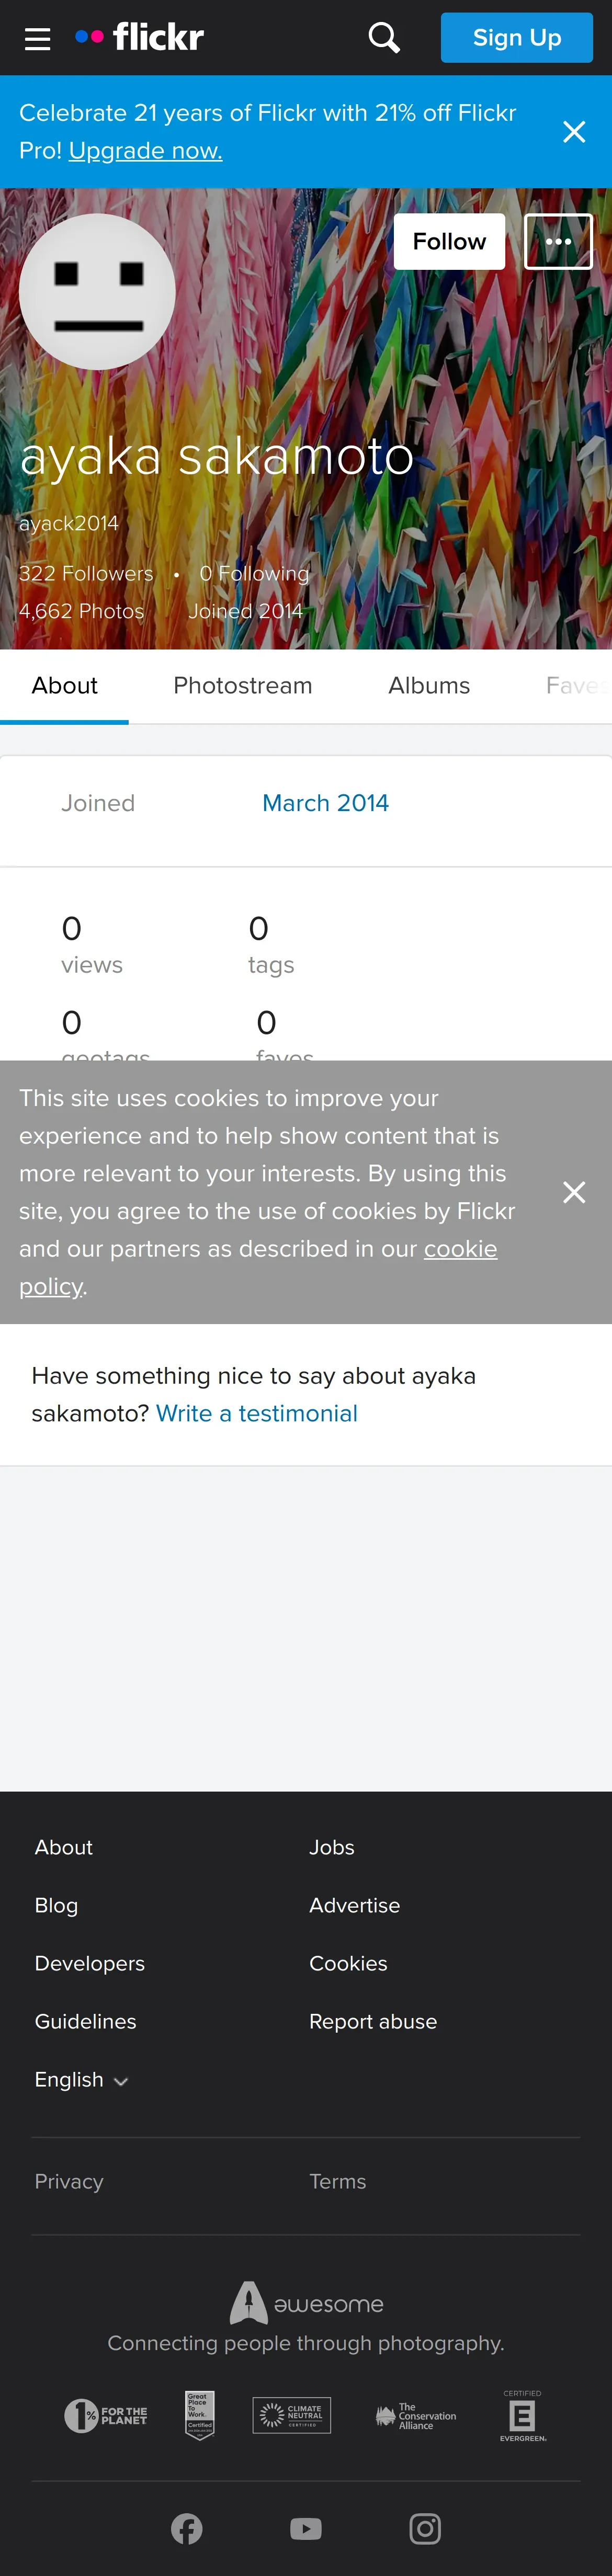Close the cookie notice banner
The width and height of the screenshot is (612, 2576).
coord(574,1192)
